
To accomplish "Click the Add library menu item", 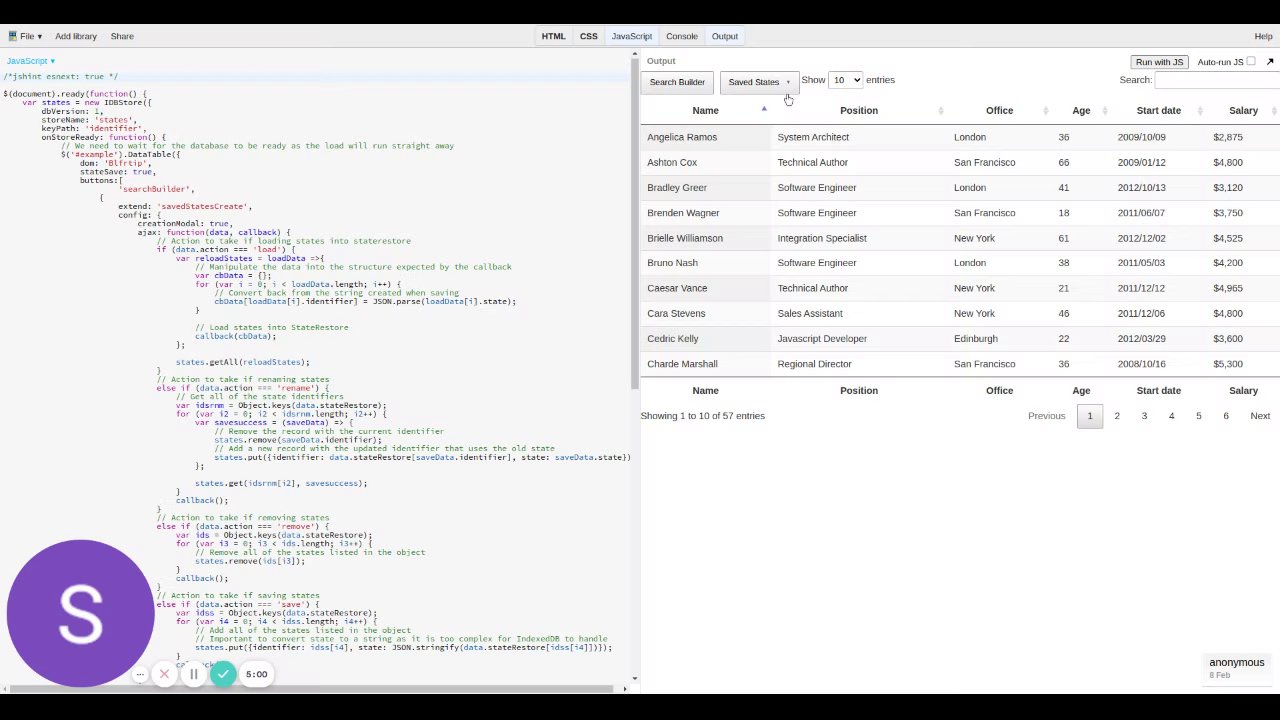I will click(x=76, y=36).
